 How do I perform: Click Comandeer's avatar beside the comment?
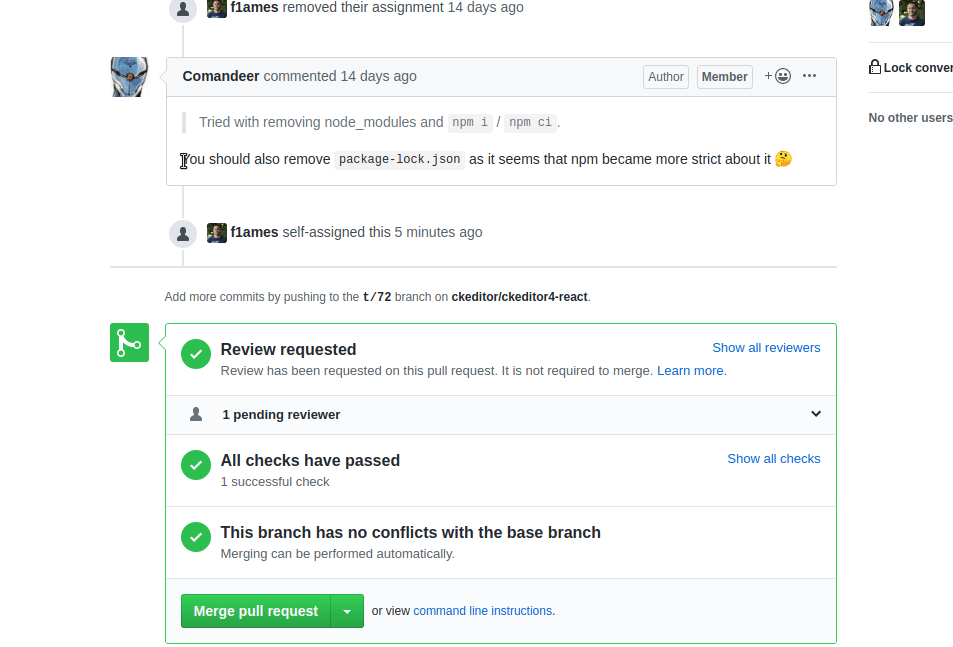[x=129, y=77]
